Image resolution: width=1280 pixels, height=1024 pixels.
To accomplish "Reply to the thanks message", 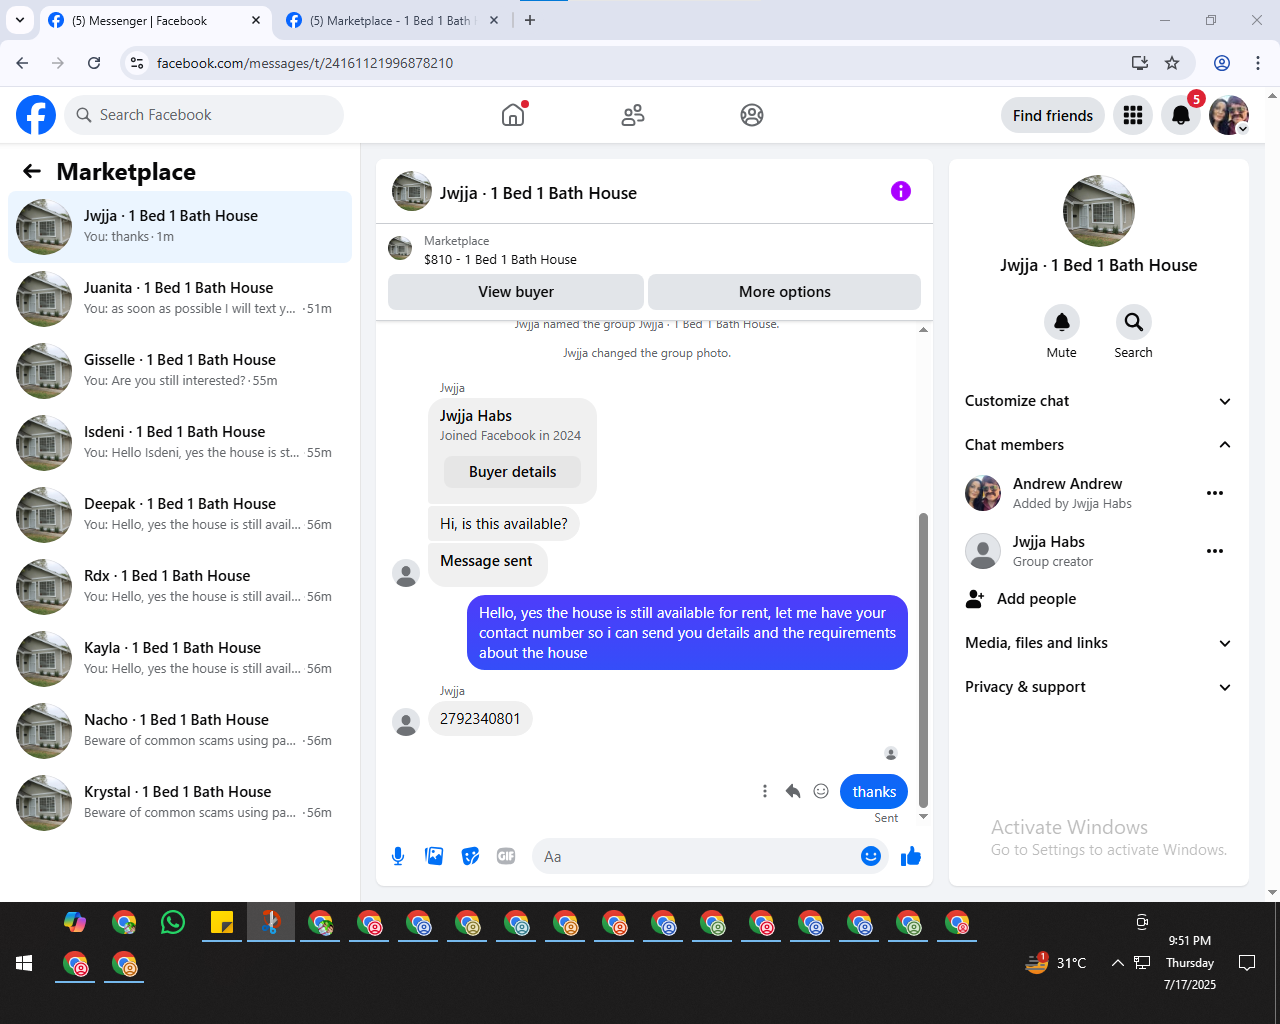I will tap(793, 791).
